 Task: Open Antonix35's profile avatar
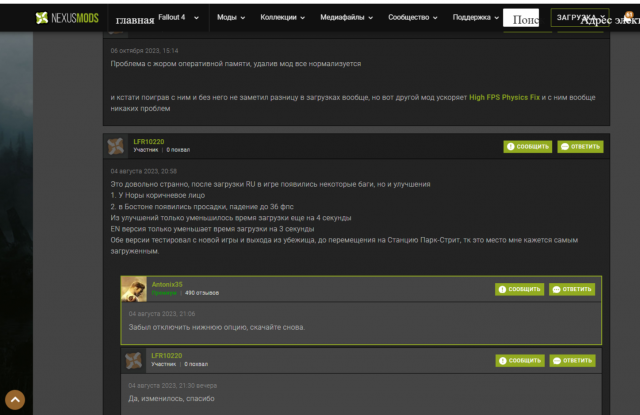coord(134,289)
